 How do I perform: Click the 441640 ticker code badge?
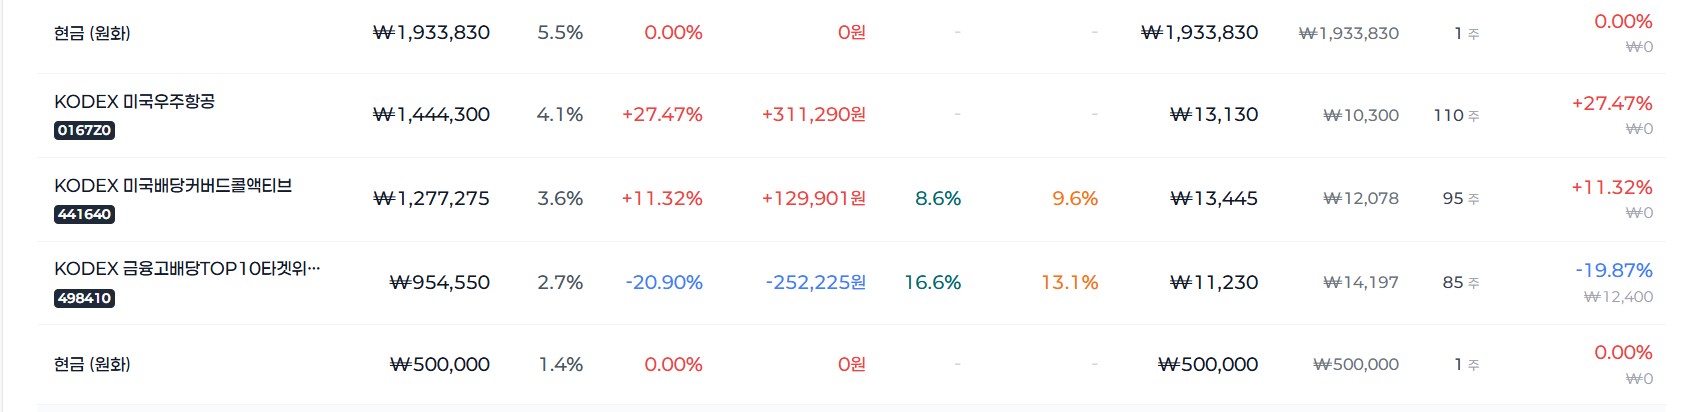pos(84,214)
